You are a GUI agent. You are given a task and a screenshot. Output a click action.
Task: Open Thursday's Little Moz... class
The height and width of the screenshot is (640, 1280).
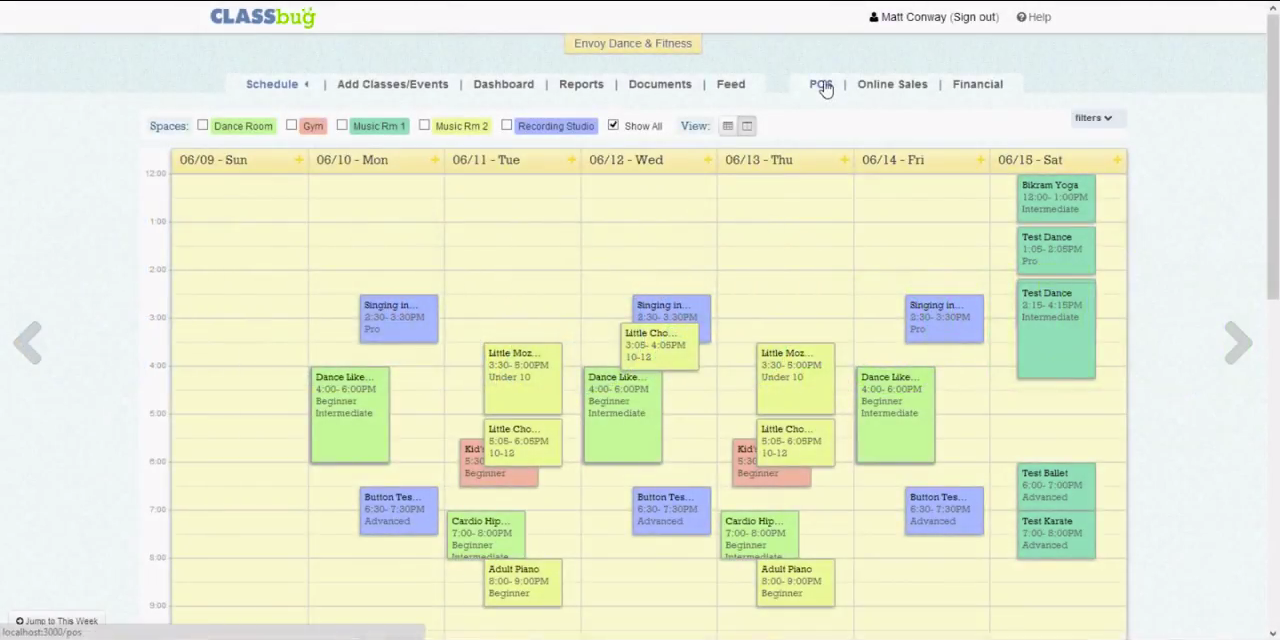click(x=796, y=379)
